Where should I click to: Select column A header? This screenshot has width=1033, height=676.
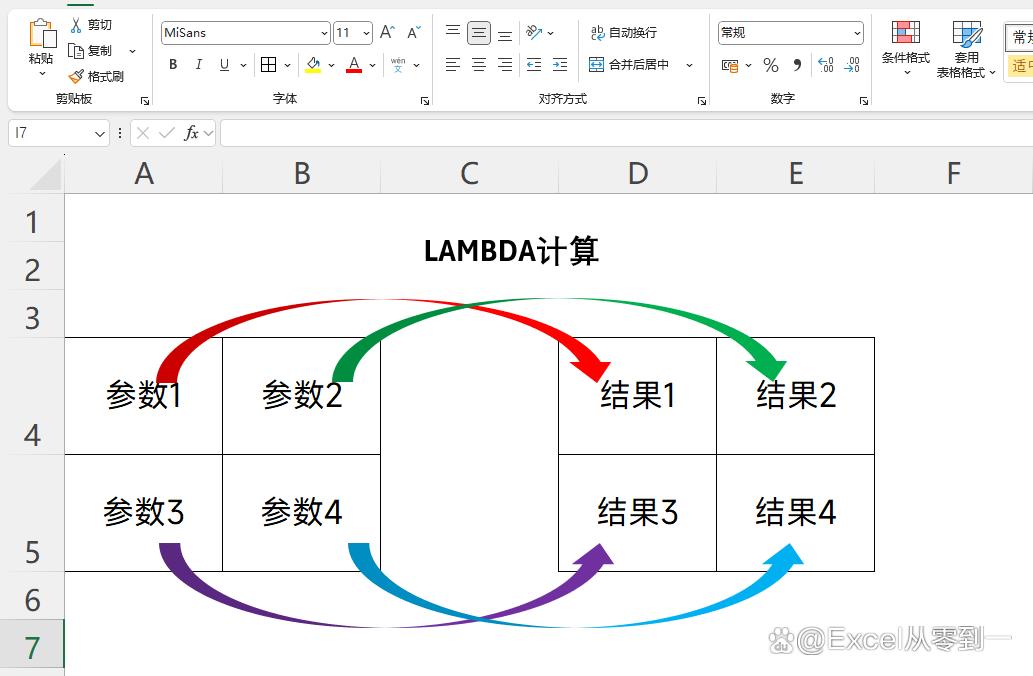144,175
